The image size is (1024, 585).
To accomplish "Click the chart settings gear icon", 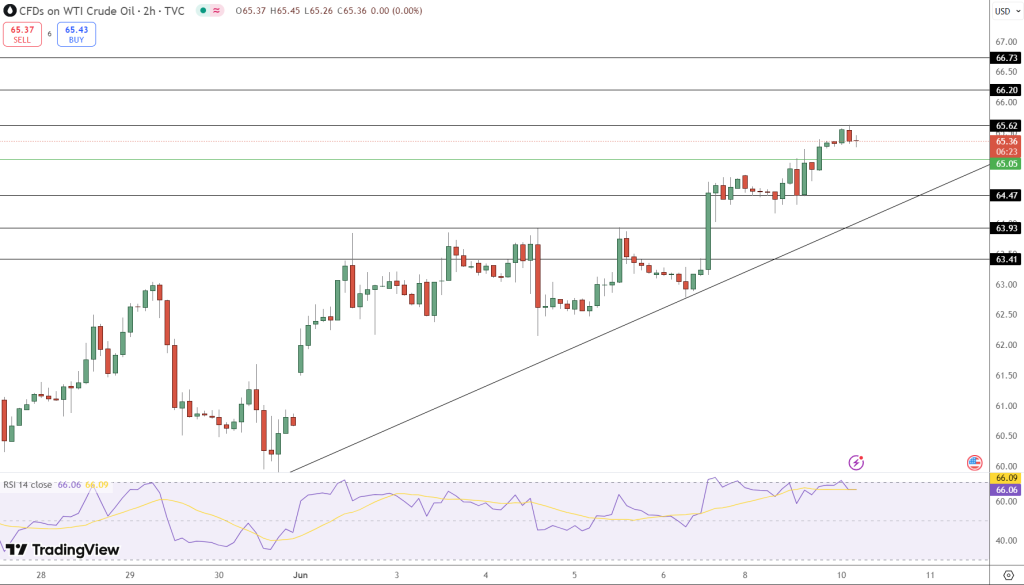I will pos(1008,575).
